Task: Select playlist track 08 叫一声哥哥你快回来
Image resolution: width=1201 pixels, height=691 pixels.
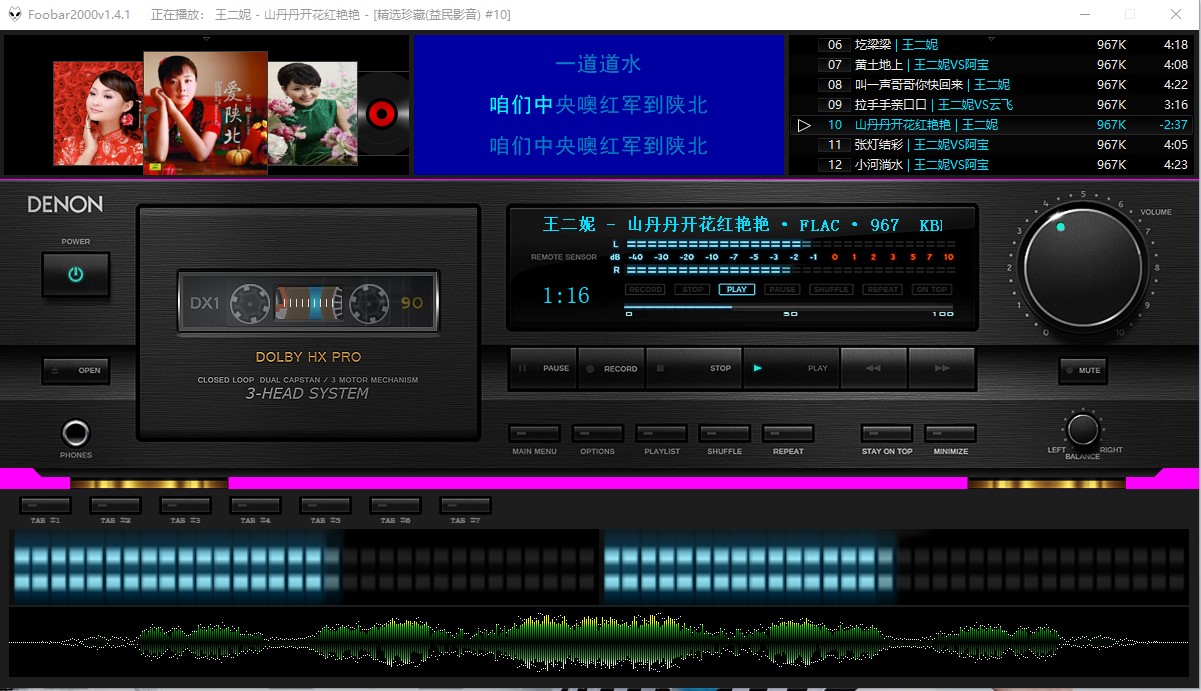Action: coord(990,85)
